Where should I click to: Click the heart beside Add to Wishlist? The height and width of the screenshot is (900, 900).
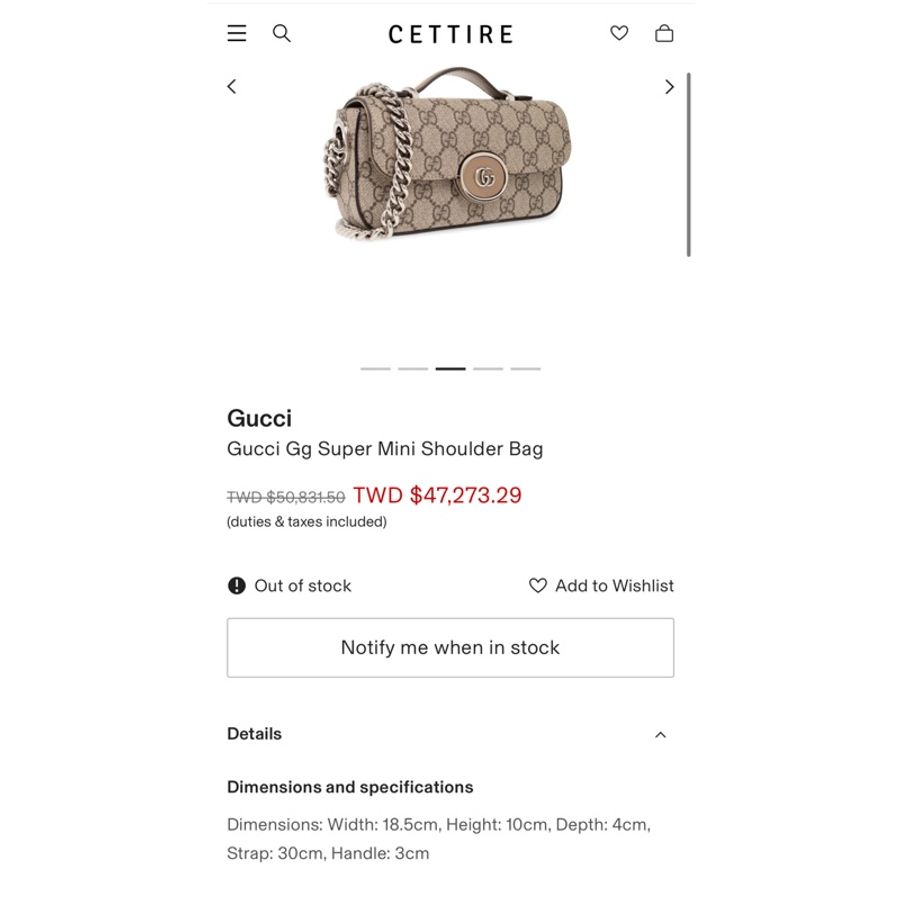point(538,585)
